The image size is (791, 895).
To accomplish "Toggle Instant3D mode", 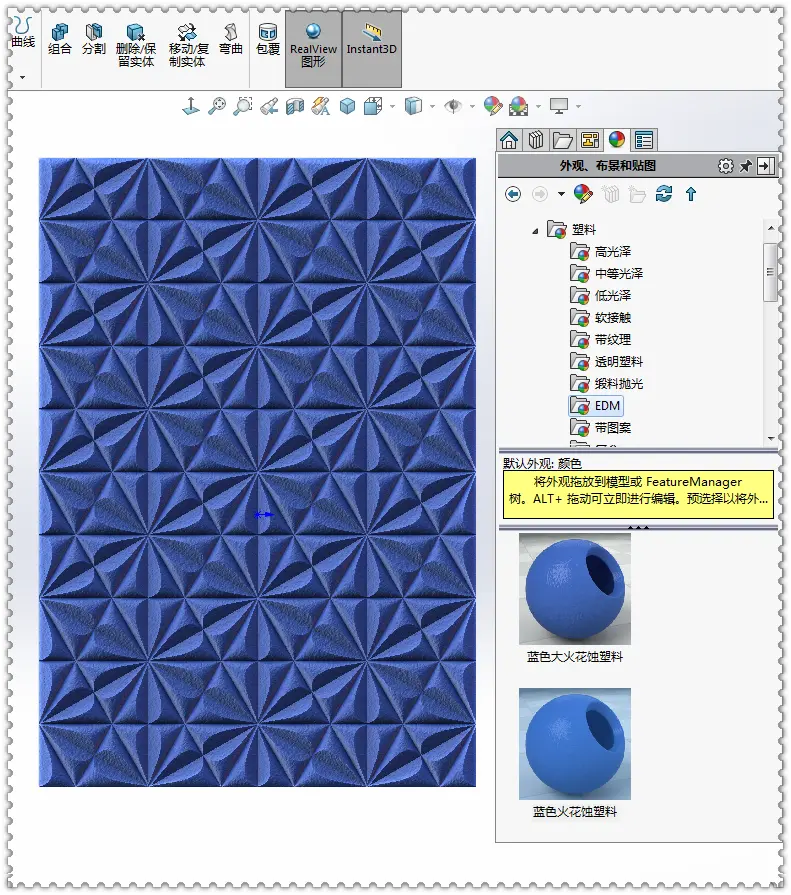I will tap(372, 49).
